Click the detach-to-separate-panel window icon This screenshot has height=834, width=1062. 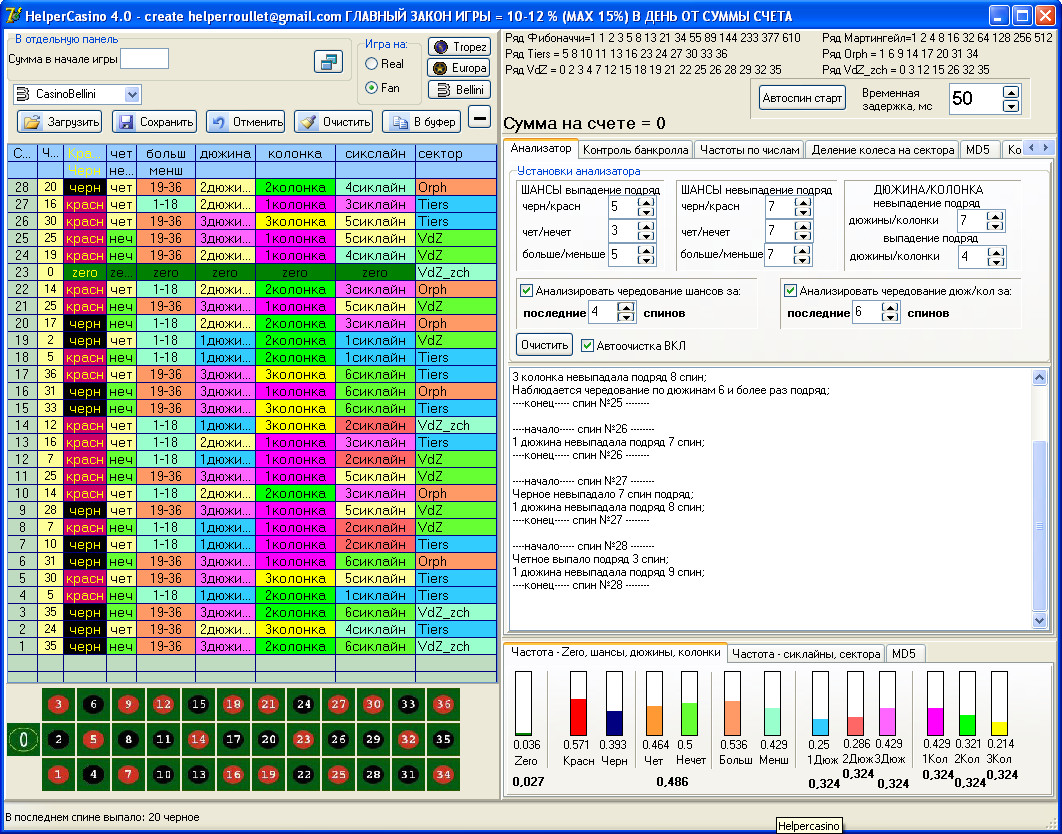(328, 62)
